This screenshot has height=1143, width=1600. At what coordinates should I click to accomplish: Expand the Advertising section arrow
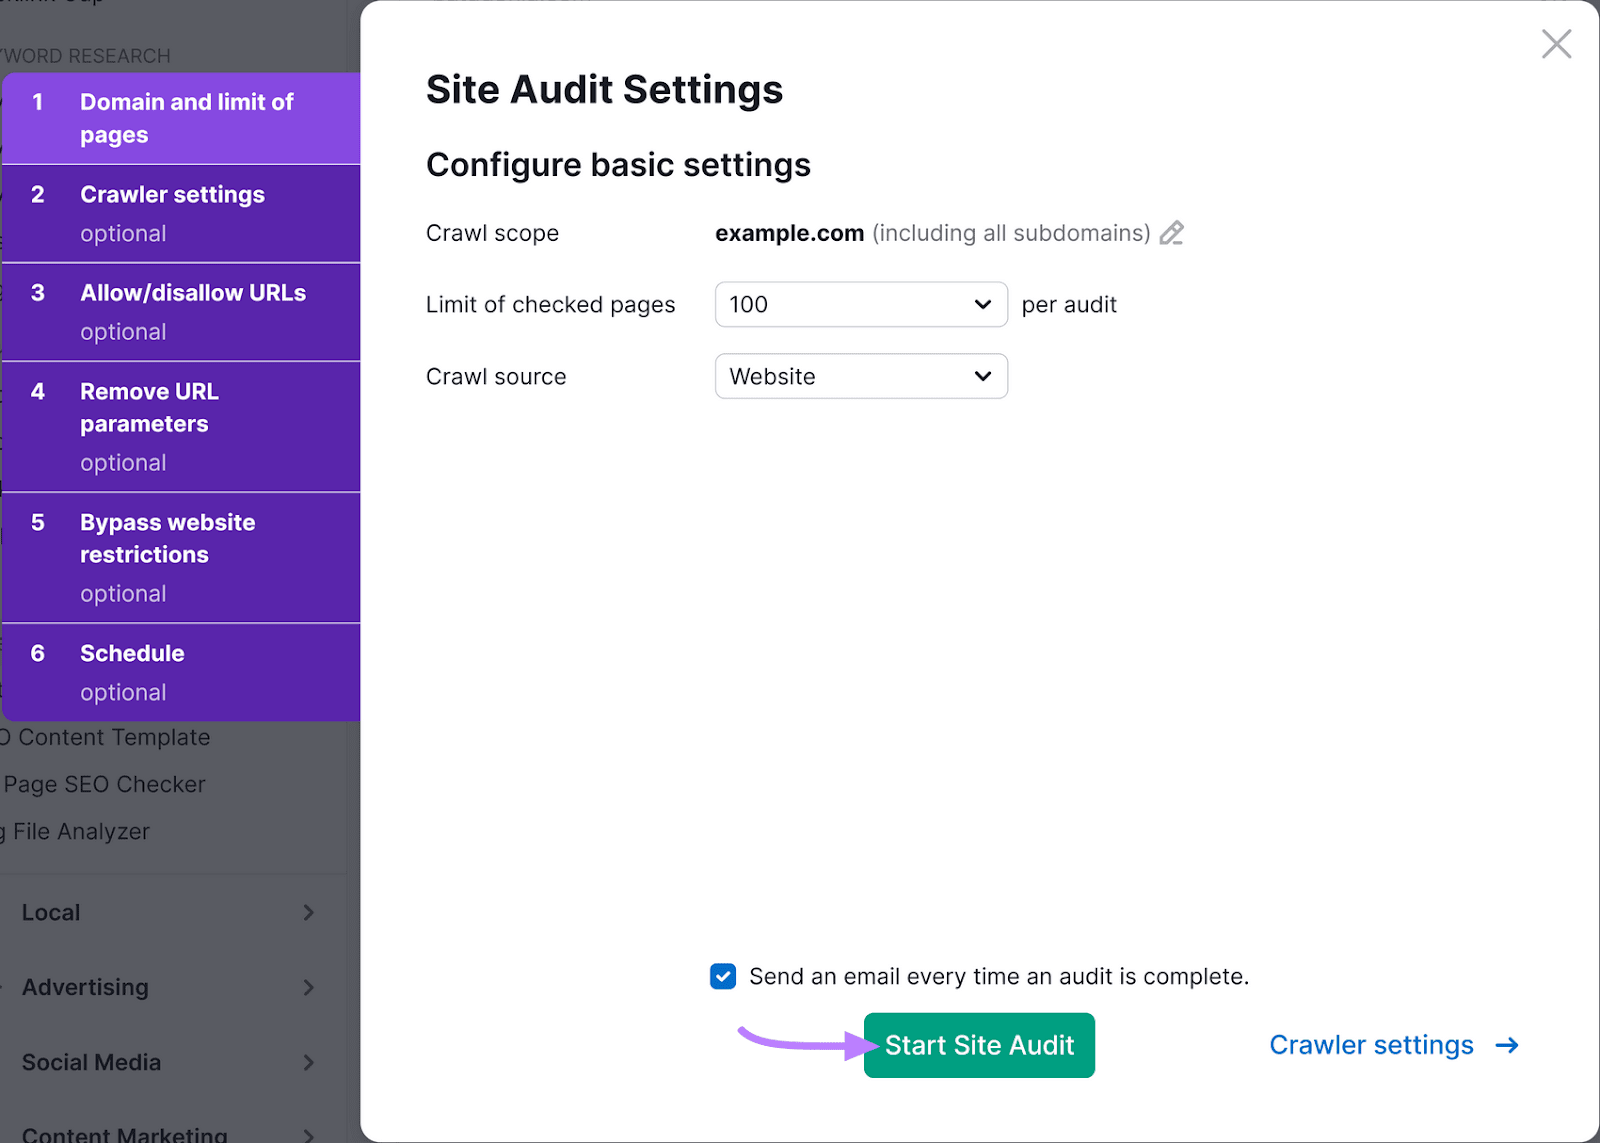[x=309, y=987]
